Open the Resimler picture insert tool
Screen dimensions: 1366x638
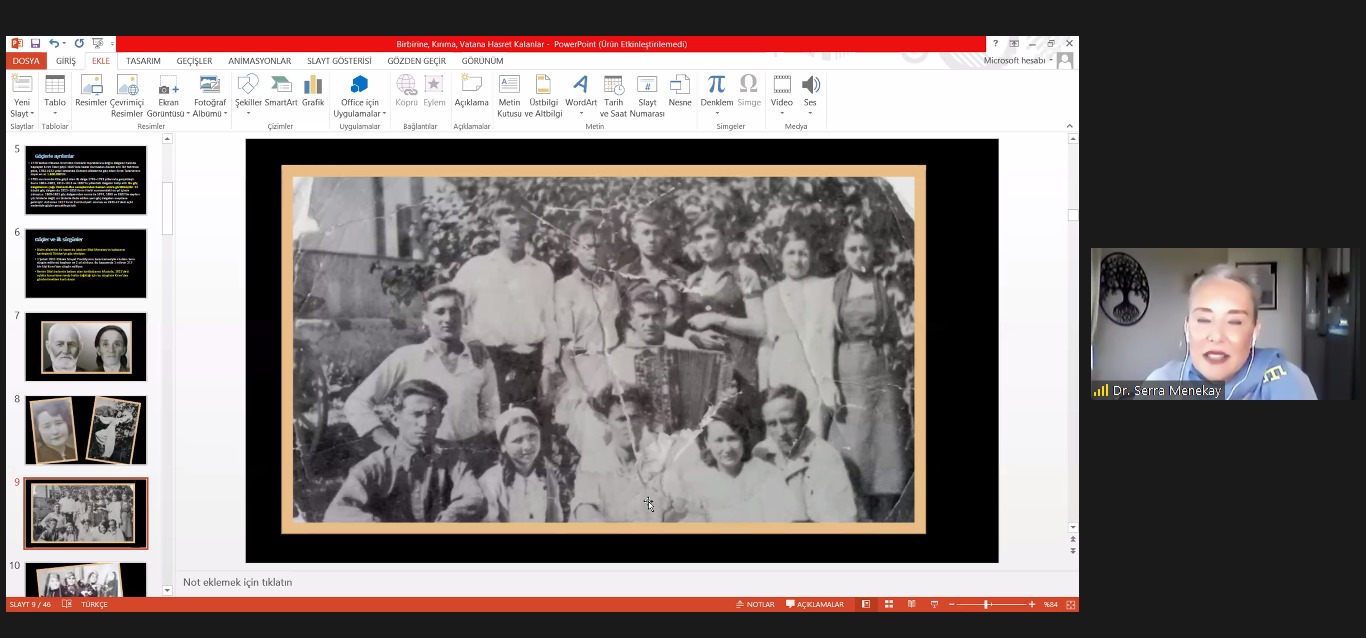[x=91, y=91]
